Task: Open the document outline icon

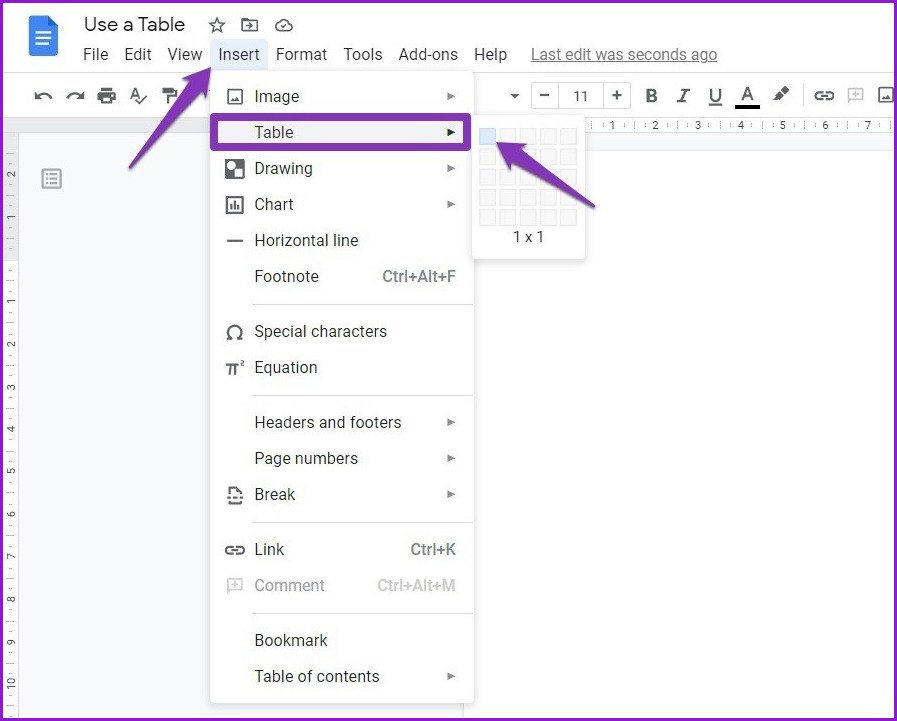Action: pos(52,179)
